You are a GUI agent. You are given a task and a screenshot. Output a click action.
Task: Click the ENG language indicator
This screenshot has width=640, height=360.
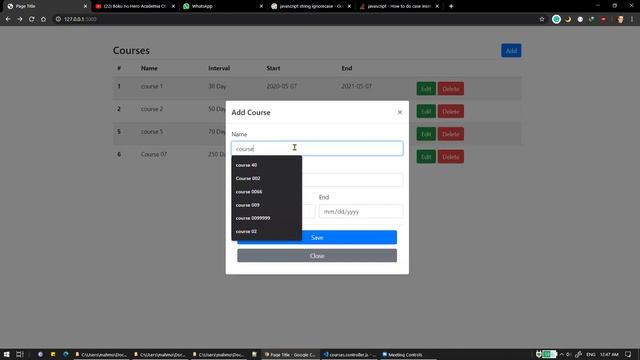pyautogui.click(x=591, y=354)
